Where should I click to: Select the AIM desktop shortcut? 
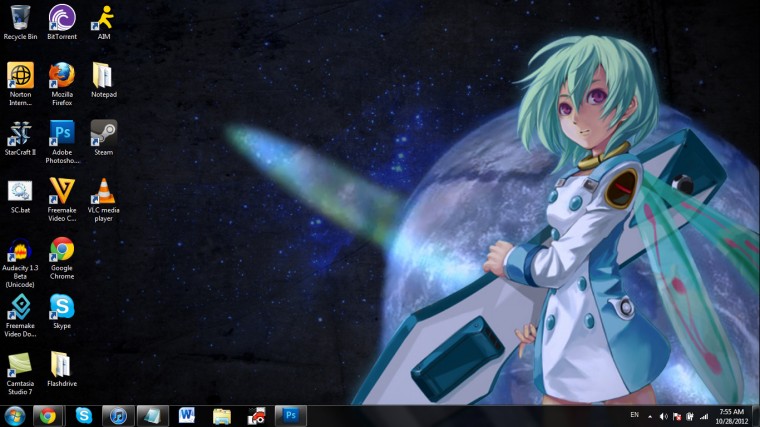click(x=104, y=22)
